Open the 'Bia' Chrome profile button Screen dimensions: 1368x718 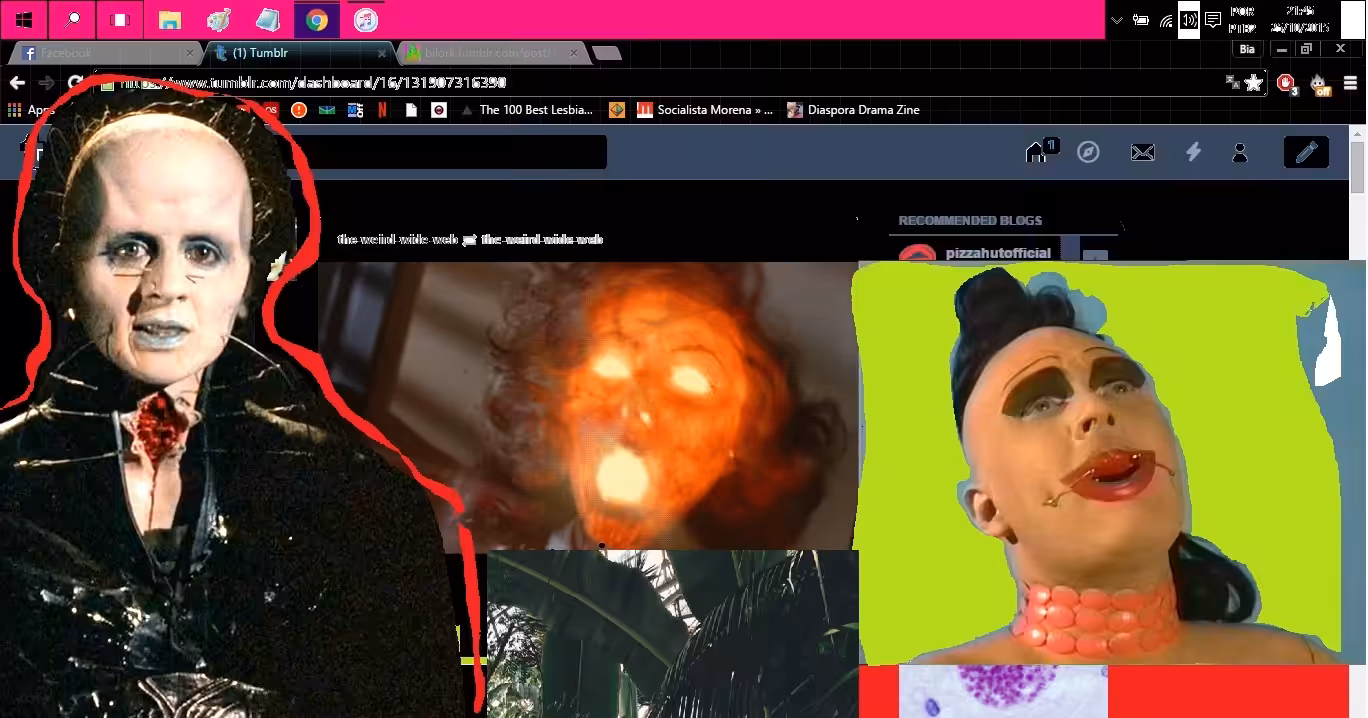click(1246, 49)
